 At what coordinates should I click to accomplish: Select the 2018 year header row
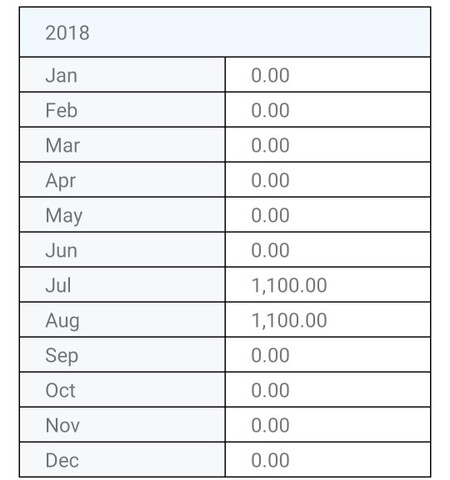(x=225, y=32)
